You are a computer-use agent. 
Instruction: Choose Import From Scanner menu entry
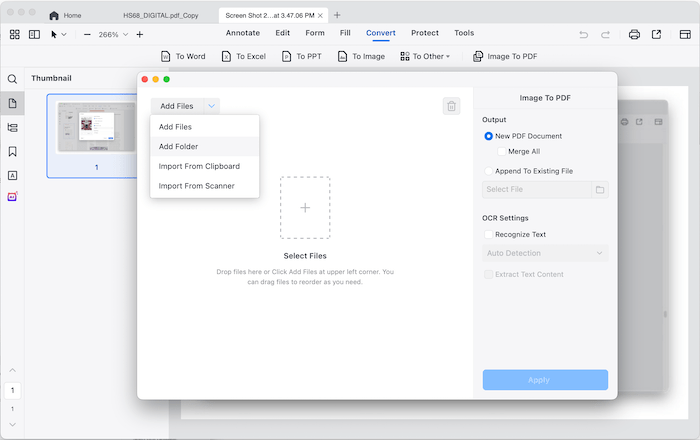point(196,186)
